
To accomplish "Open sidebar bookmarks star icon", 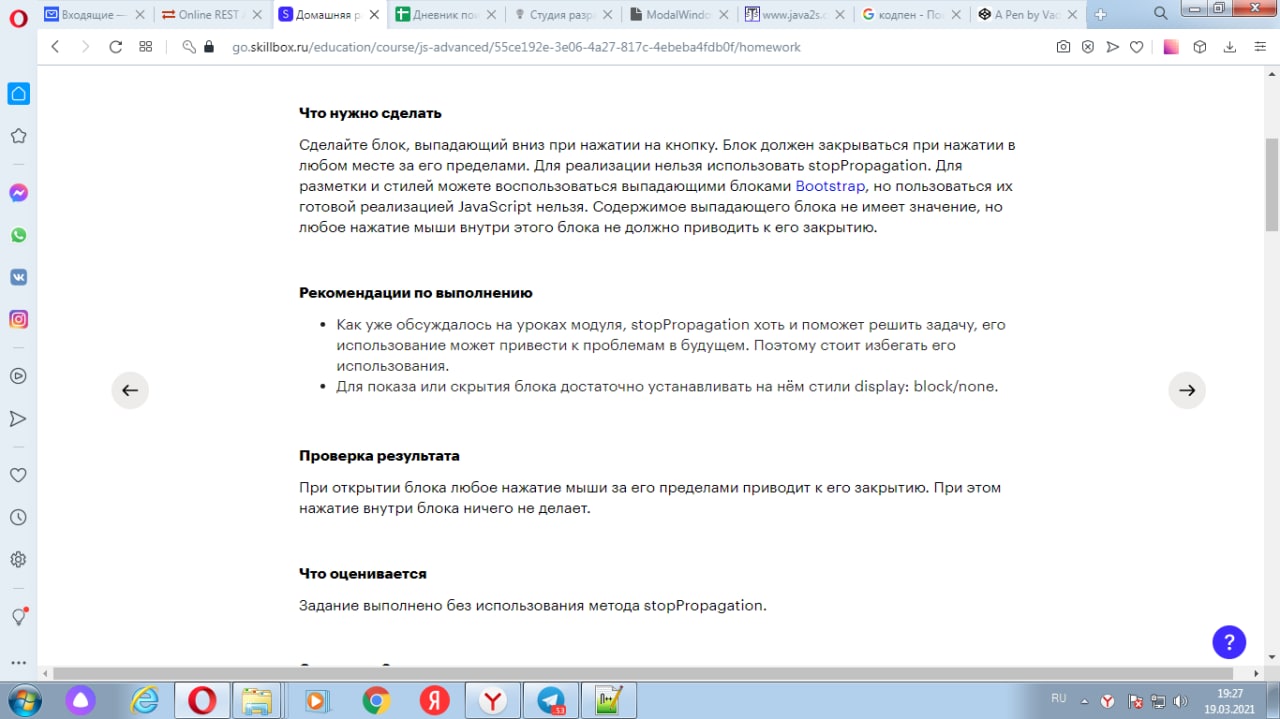I will 18,136.
